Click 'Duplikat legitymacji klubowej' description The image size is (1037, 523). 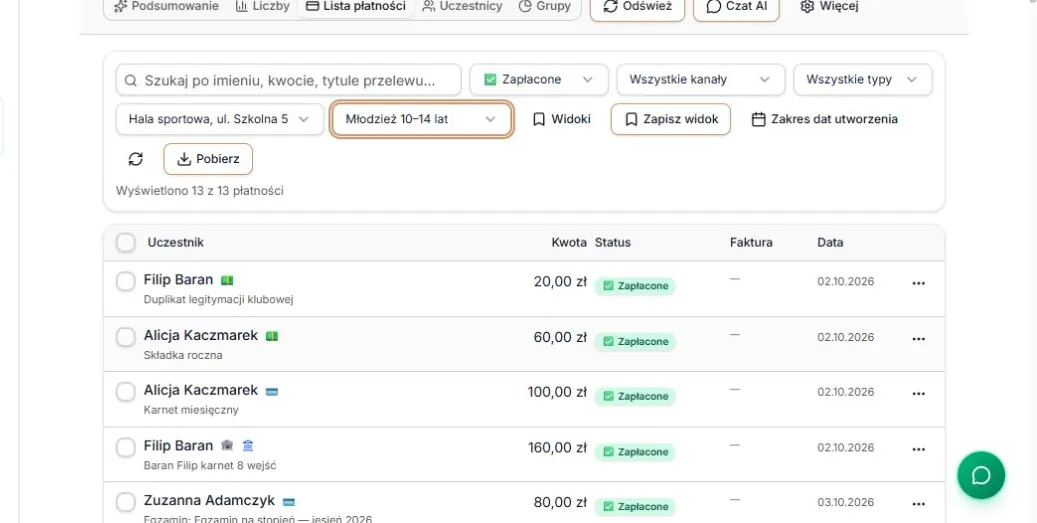pos(218,300)
